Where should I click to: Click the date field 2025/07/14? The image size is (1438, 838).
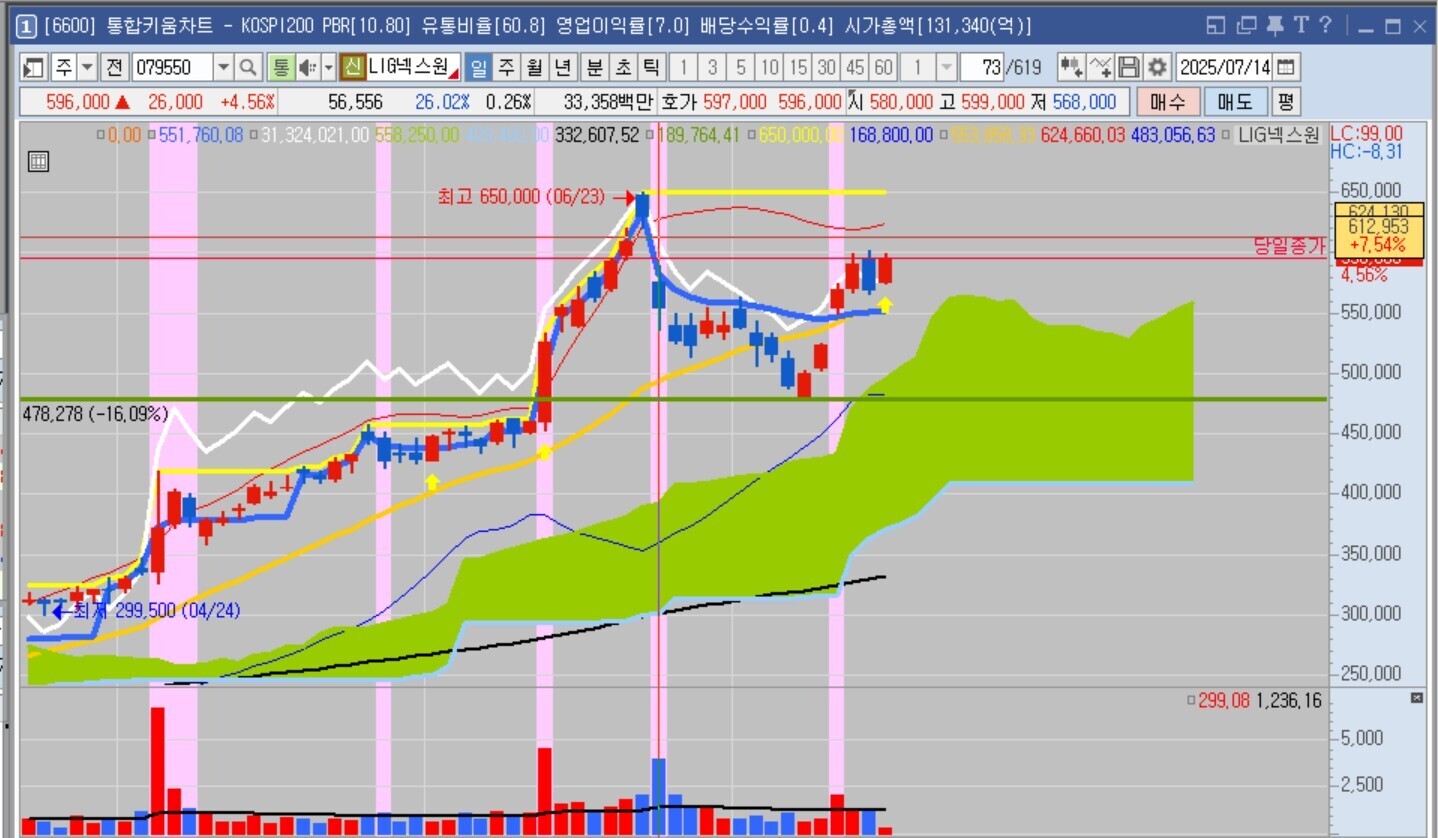[1225, 68]
